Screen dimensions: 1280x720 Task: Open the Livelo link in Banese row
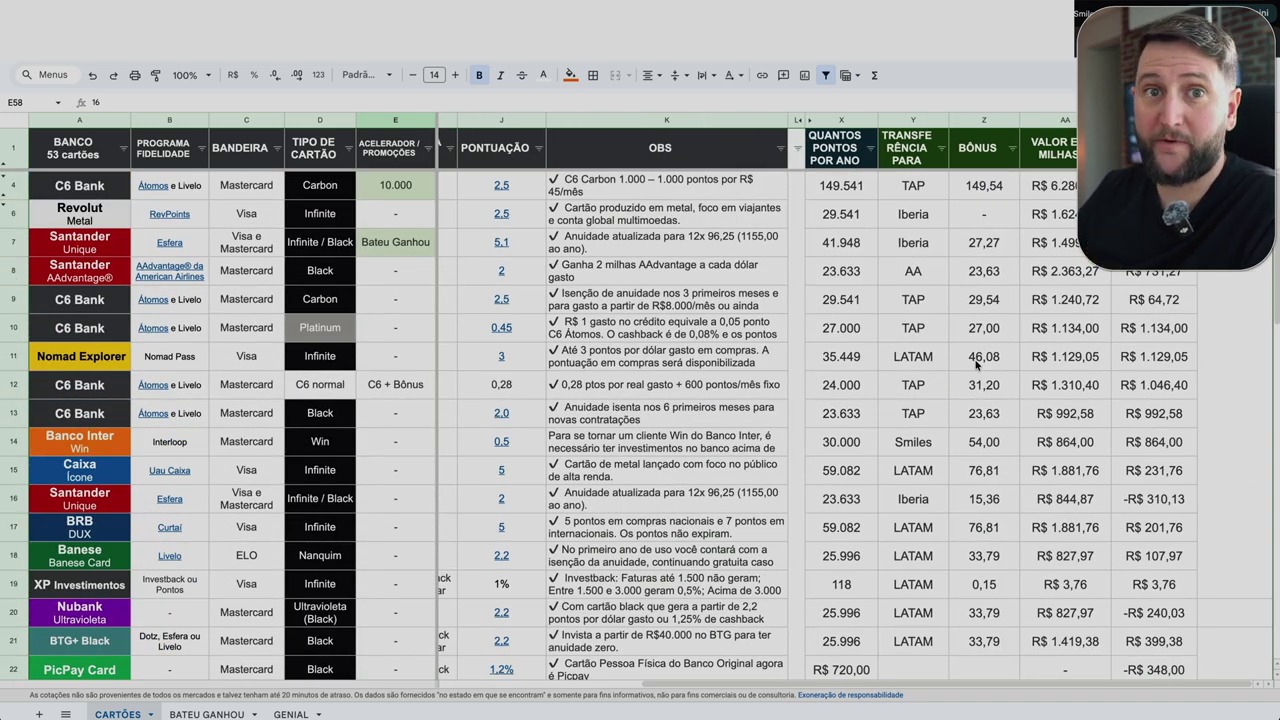click(169, 556)
